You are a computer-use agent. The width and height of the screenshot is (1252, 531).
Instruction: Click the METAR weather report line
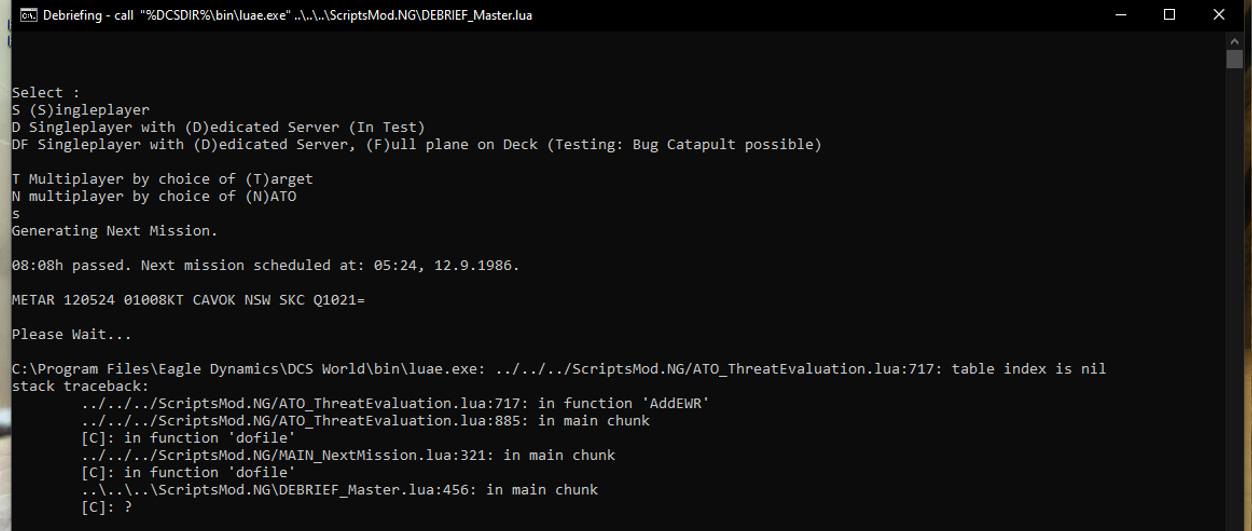(188, 300)
